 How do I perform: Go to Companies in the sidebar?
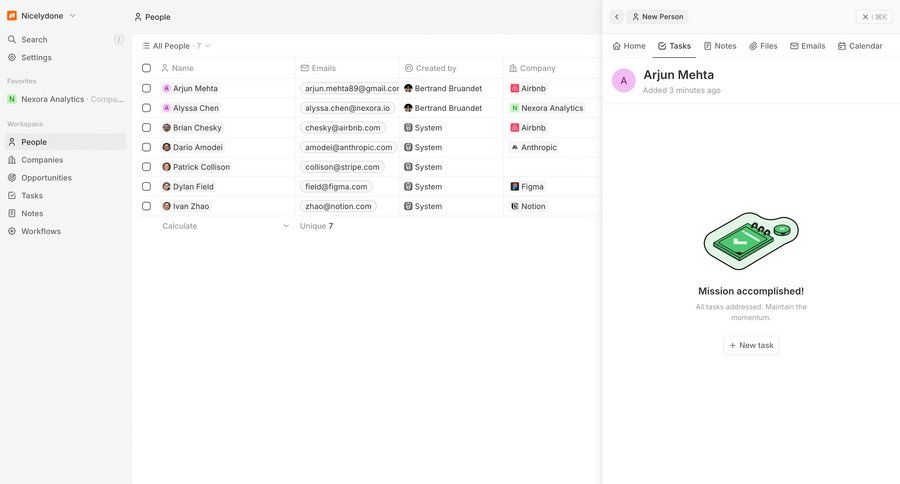(x=65, y=160)
